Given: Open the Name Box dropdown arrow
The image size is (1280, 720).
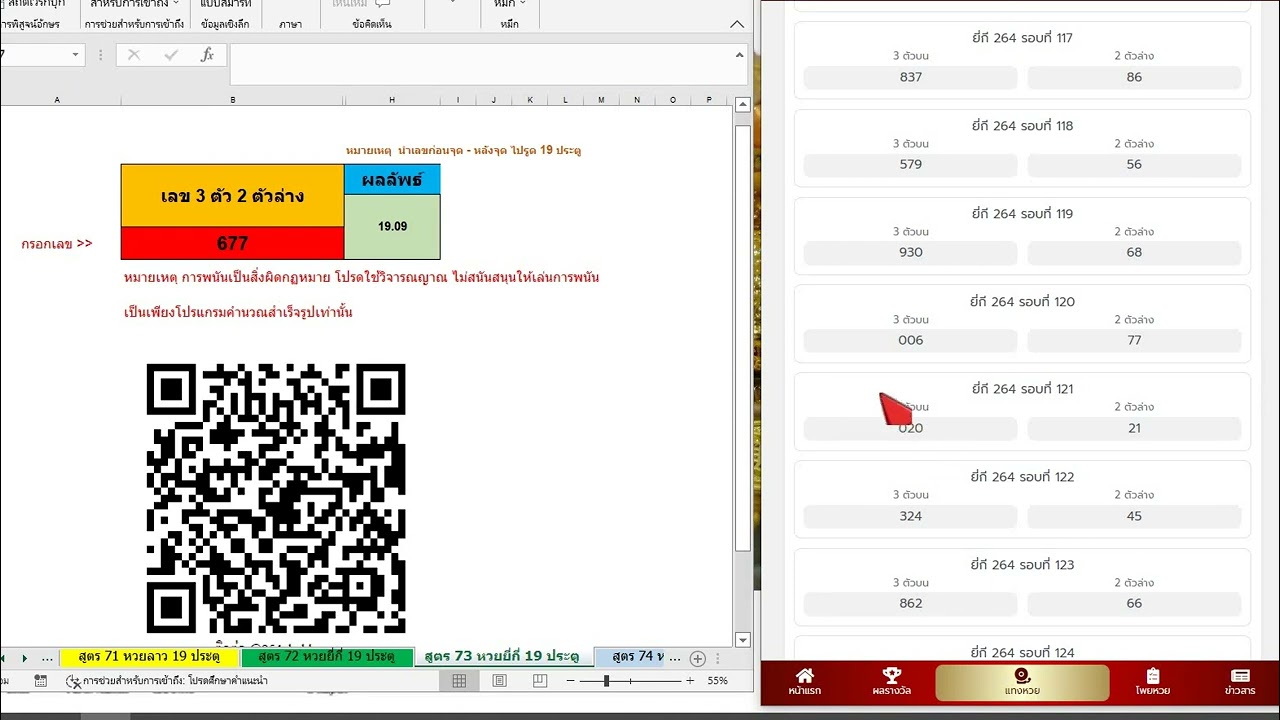Looking at the screenshot, I should (x=75, y=55).
